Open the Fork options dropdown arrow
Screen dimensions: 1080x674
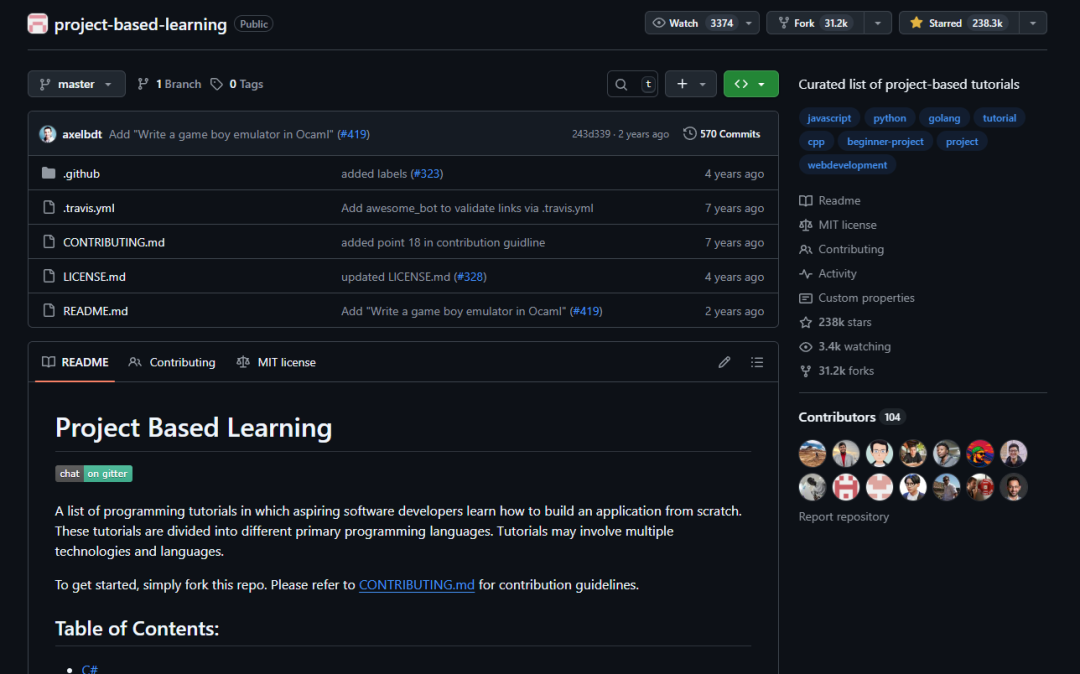[x=878, y=23]
